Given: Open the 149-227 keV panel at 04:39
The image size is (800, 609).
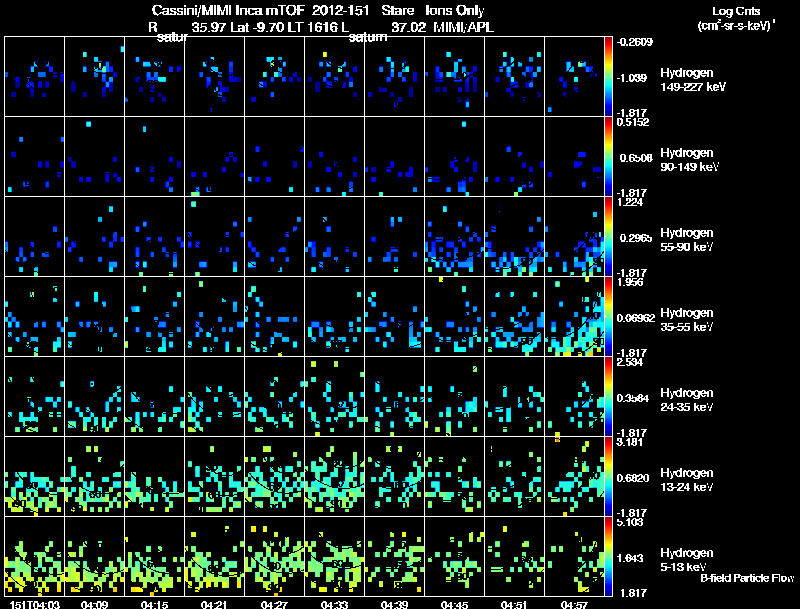Looking at the screenshot, I should (394, 77).
